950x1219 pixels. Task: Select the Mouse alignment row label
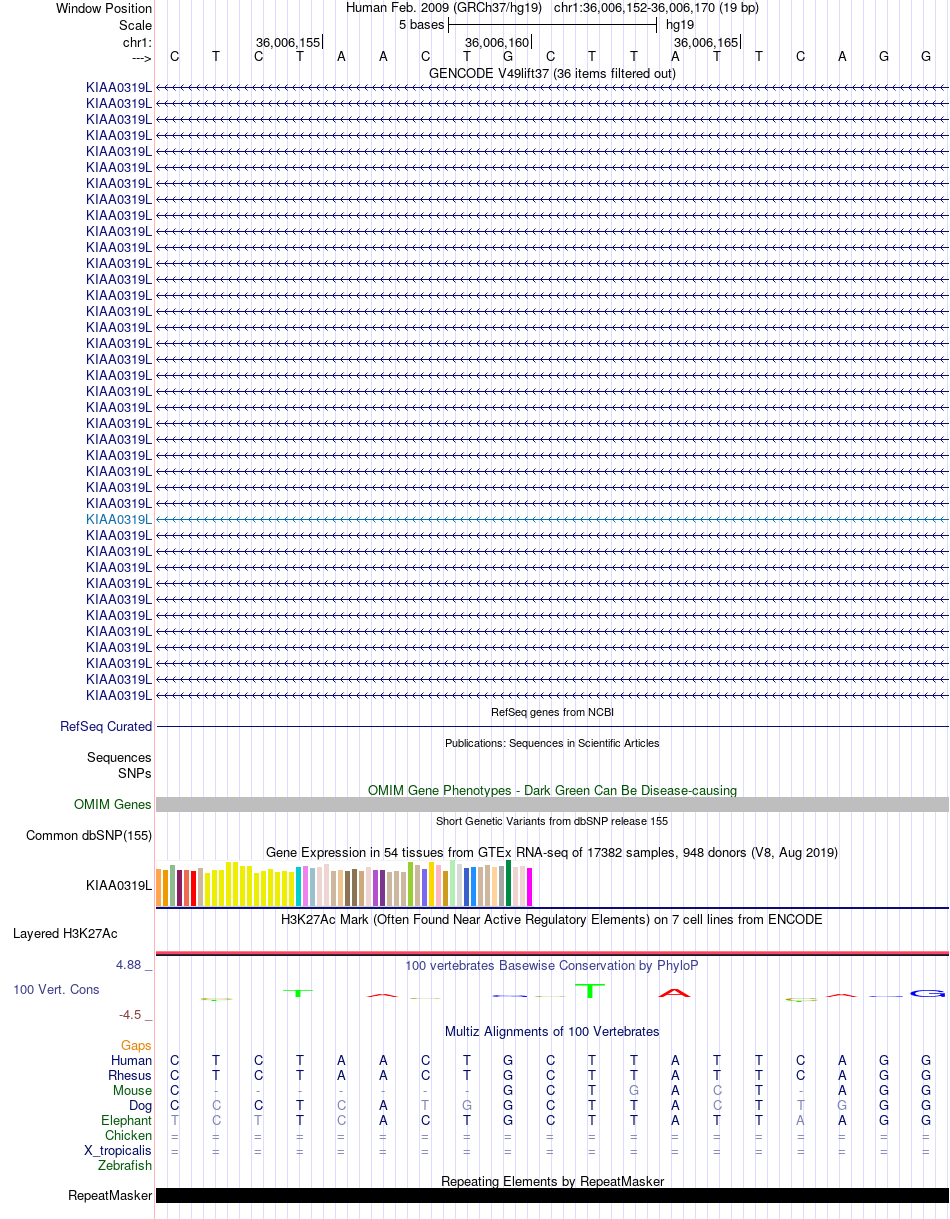point(132,1090)
